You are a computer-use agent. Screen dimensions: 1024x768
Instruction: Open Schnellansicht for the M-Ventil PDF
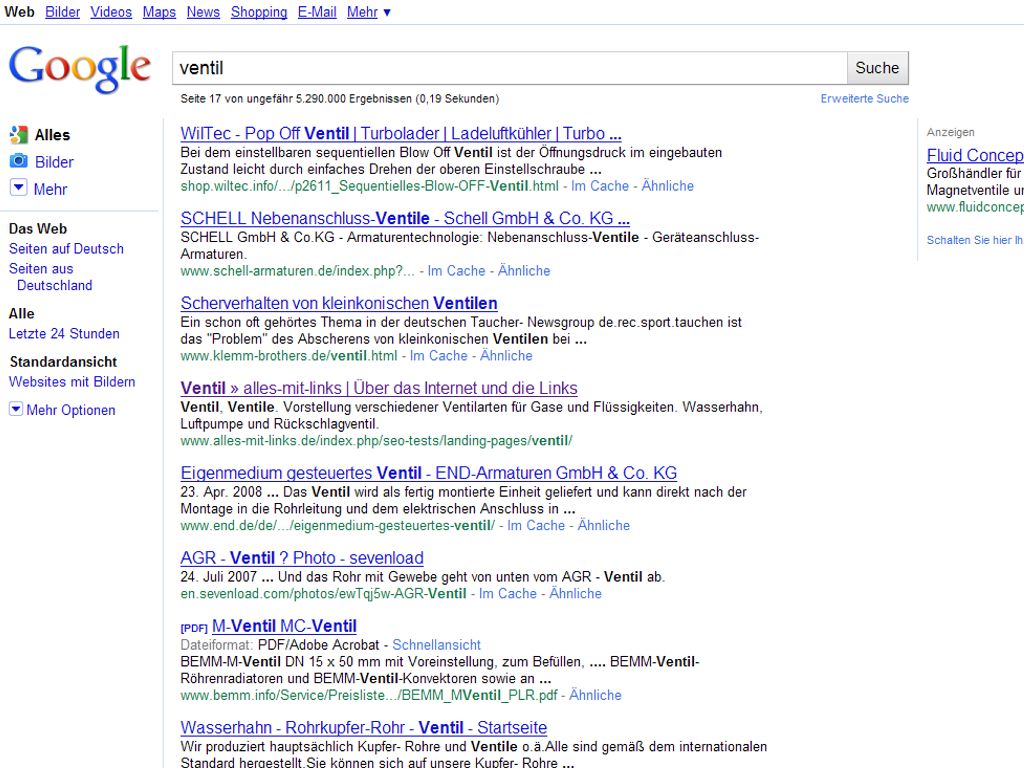(436, 645)
